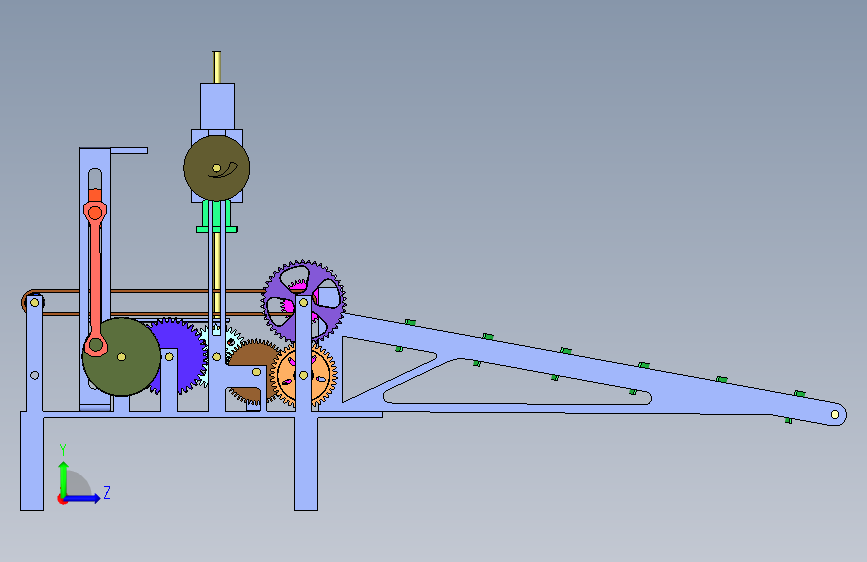The height and width of the screenshot is (562, 867).
Task: Select the frame's middle leg
Action: coord(306,464)
